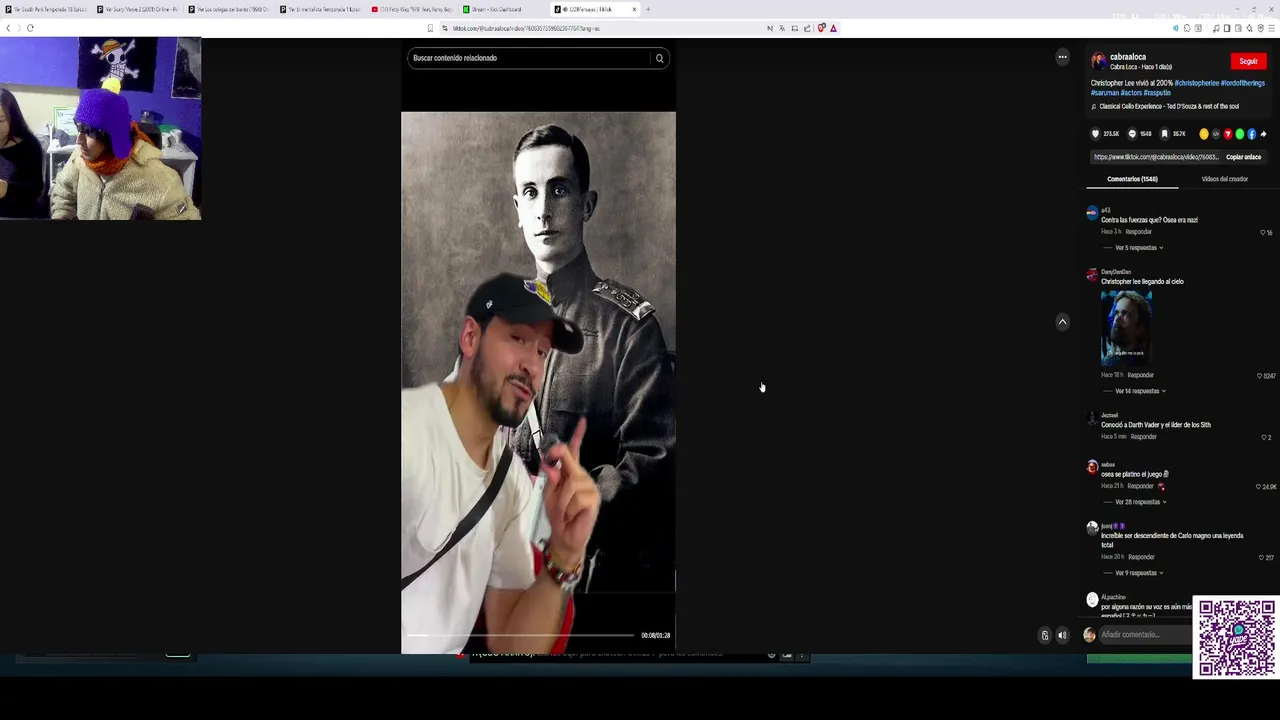
Task: Switch to Comentarios (1548) tab
Action: [x=1132, y=179]
